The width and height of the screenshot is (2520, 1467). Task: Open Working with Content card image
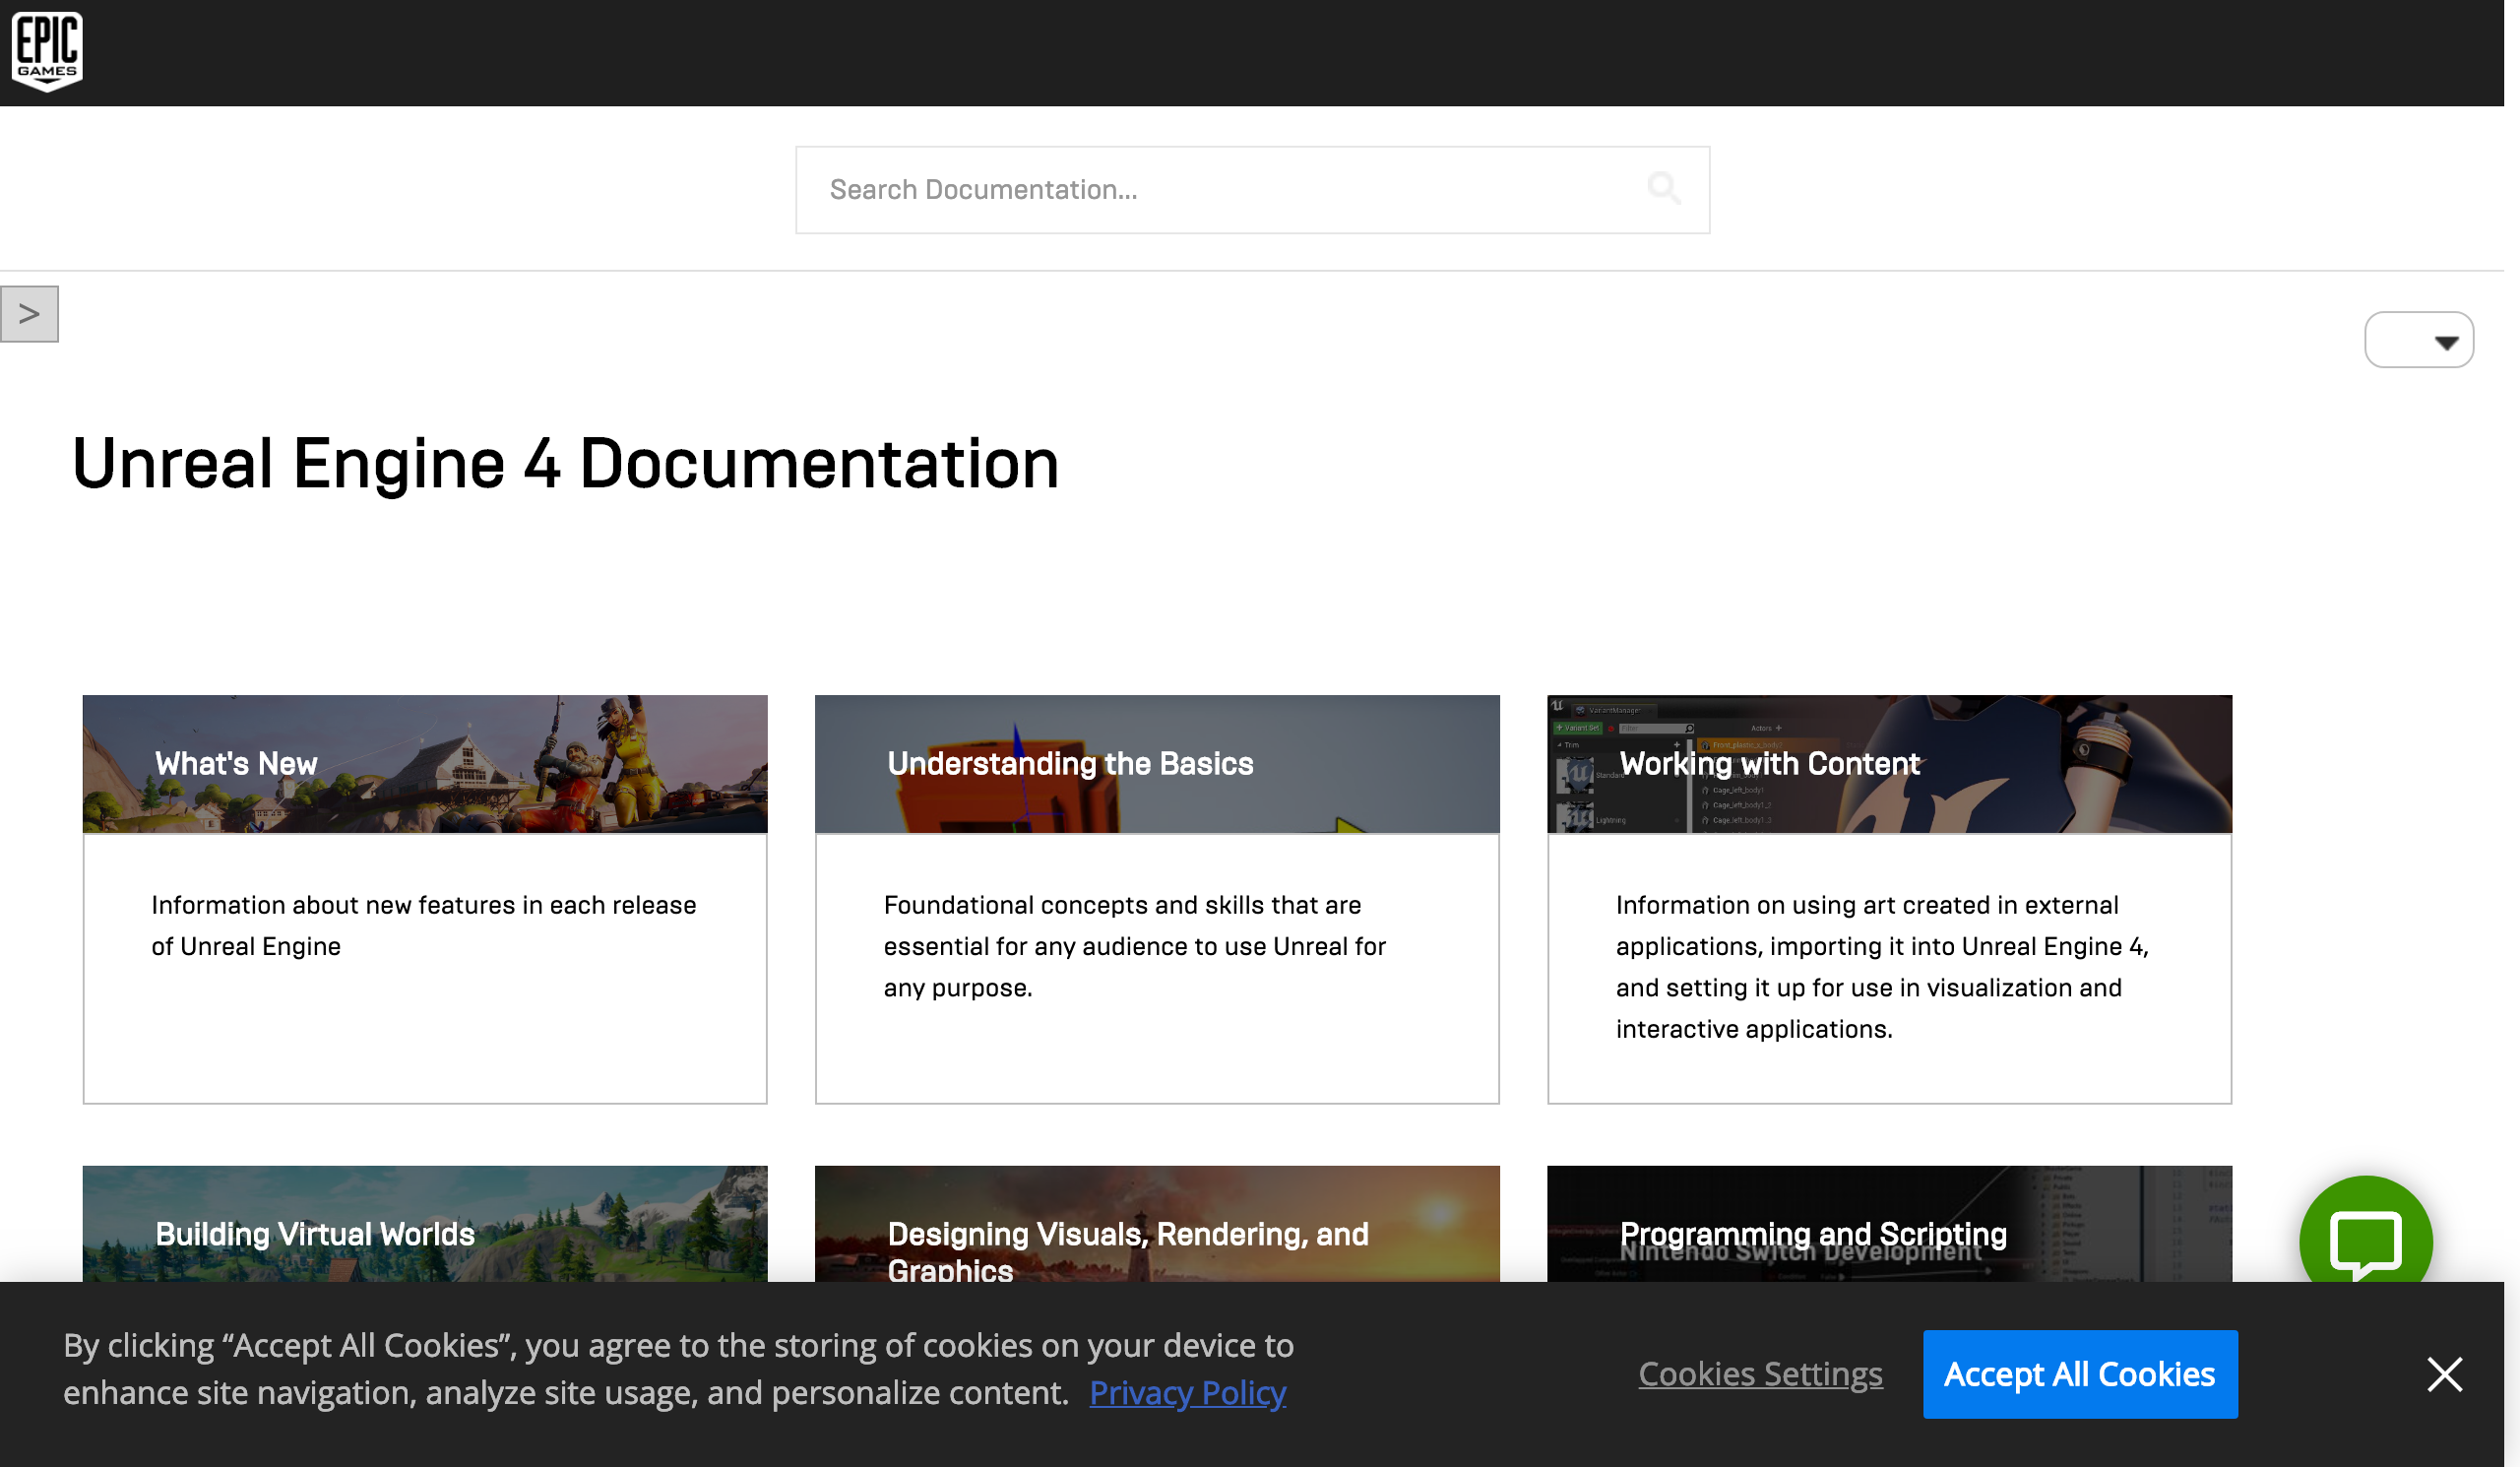1889,764
